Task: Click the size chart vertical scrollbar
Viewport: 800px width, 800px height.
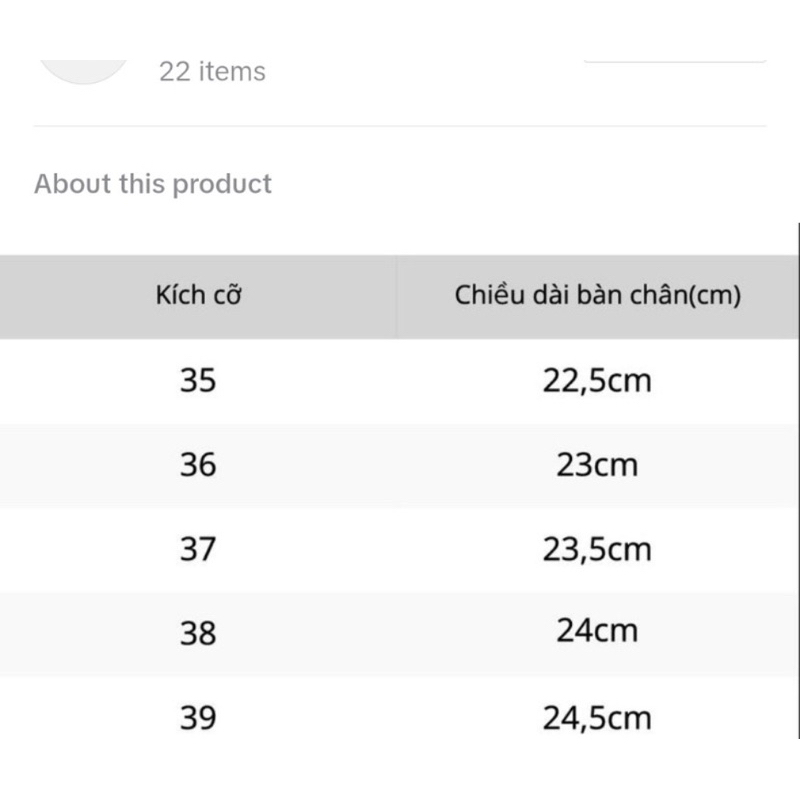Action: point(798,481)
